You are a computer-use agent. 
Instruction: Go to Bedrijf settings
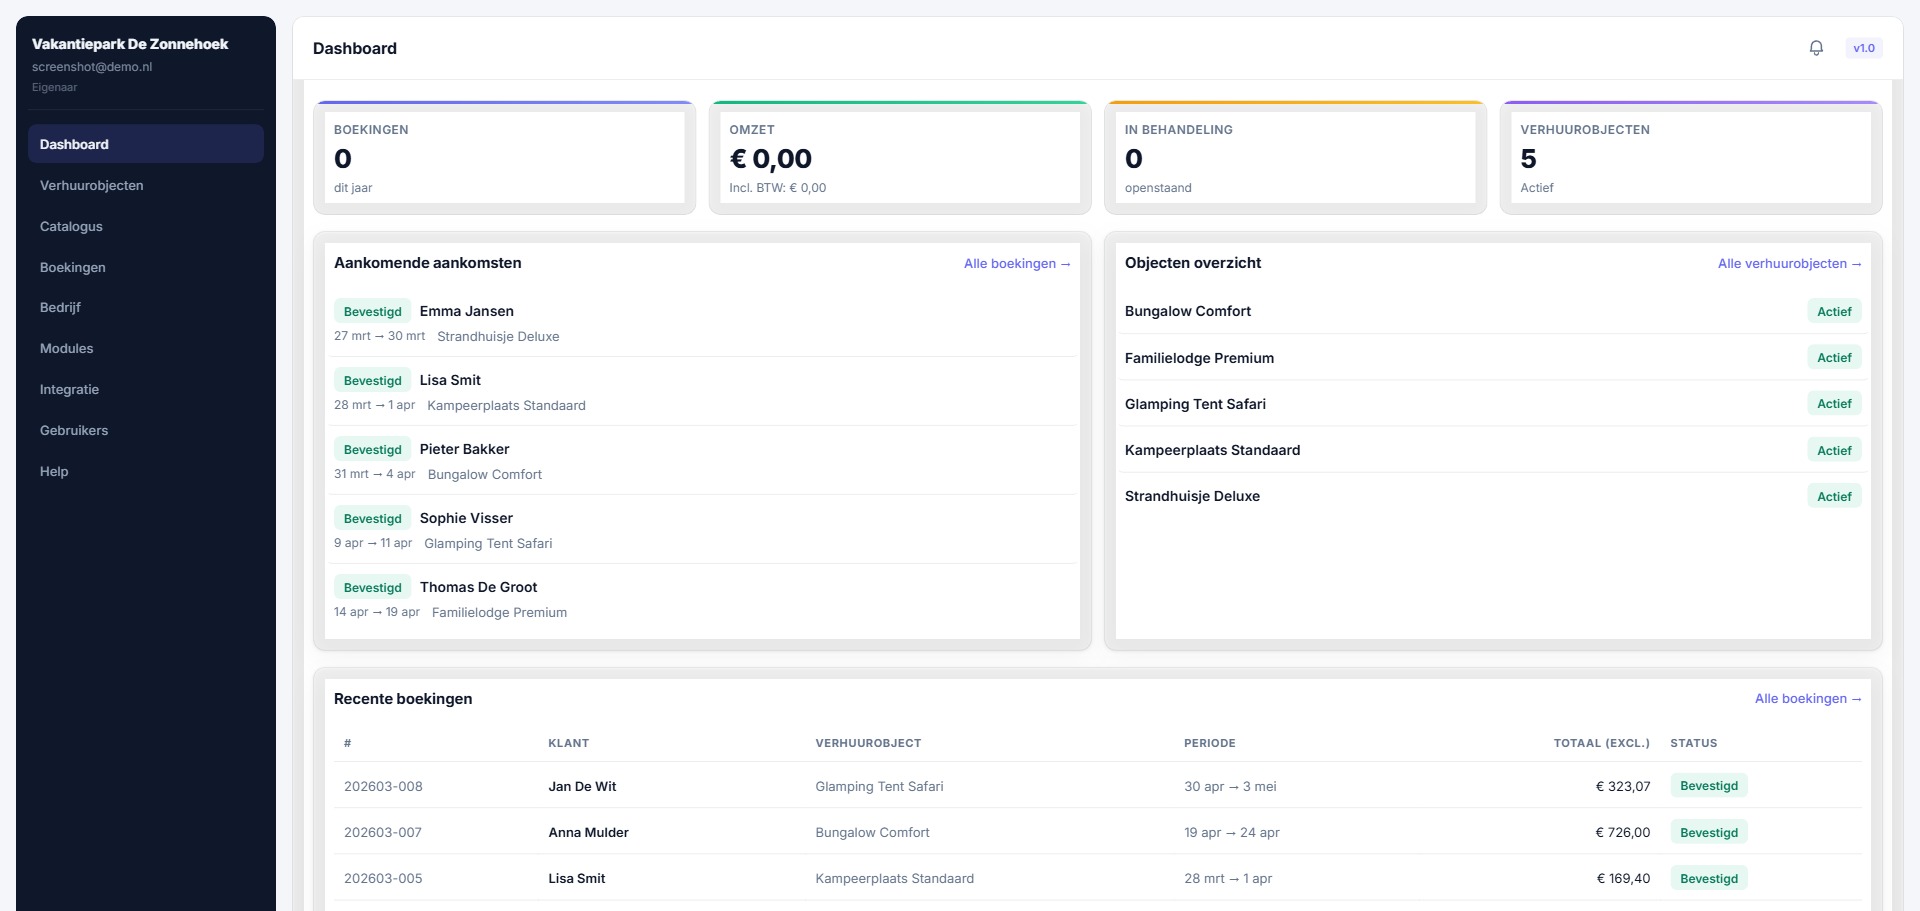click(60, 307)
